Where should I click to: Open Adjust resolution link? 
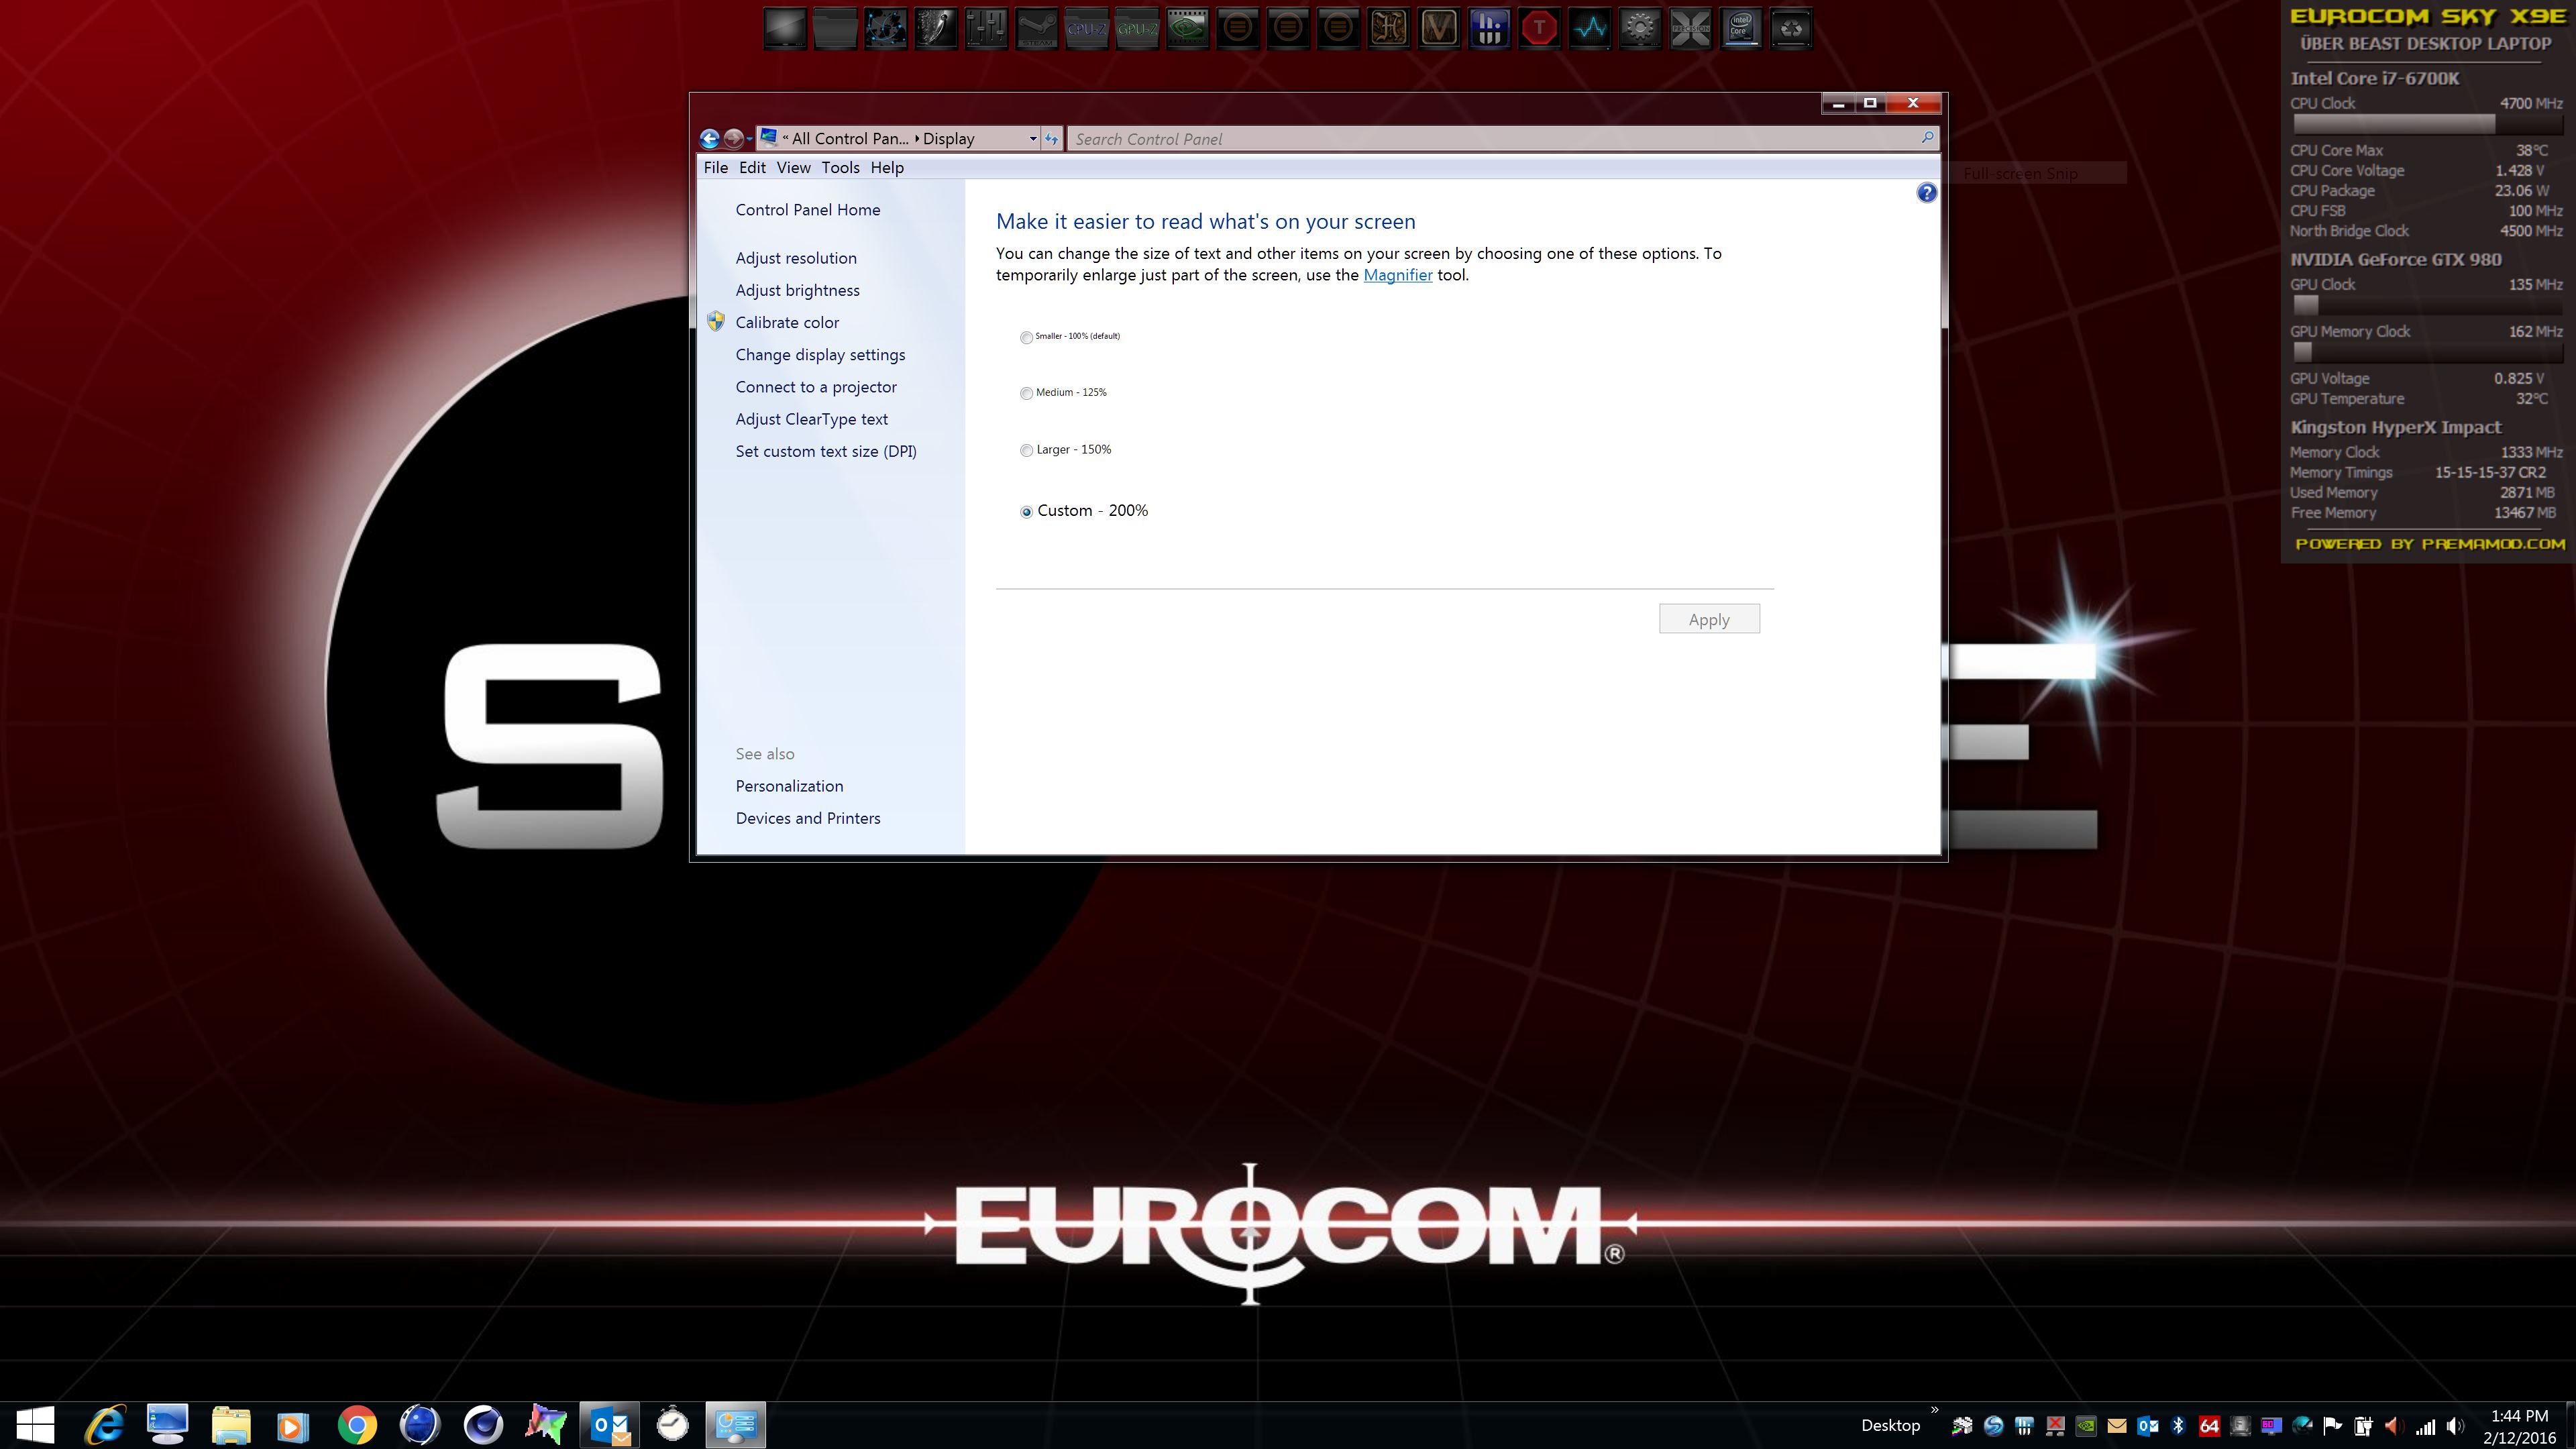coord(796,258)
